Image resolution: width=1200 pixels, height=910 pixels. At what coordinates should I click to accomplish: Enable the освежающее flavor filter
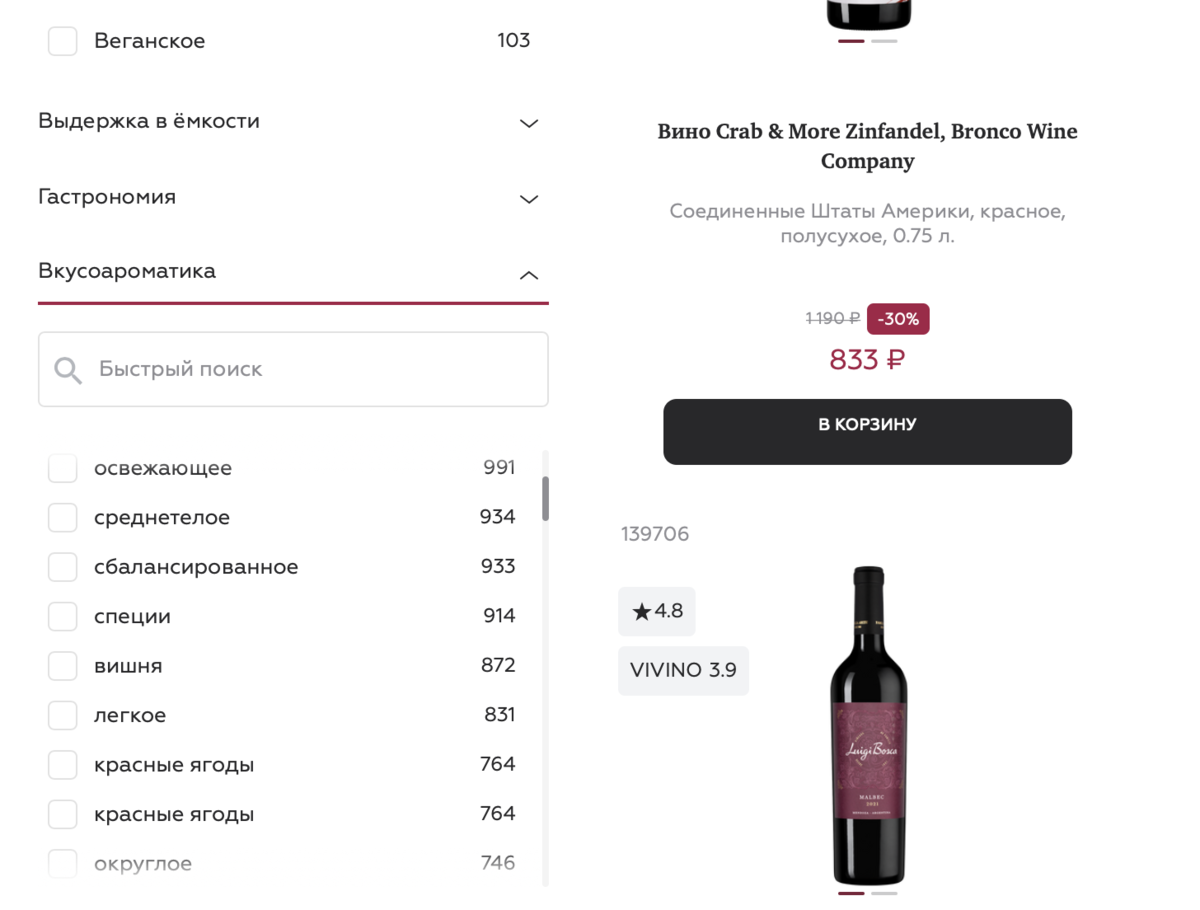[x=63, y=468]
